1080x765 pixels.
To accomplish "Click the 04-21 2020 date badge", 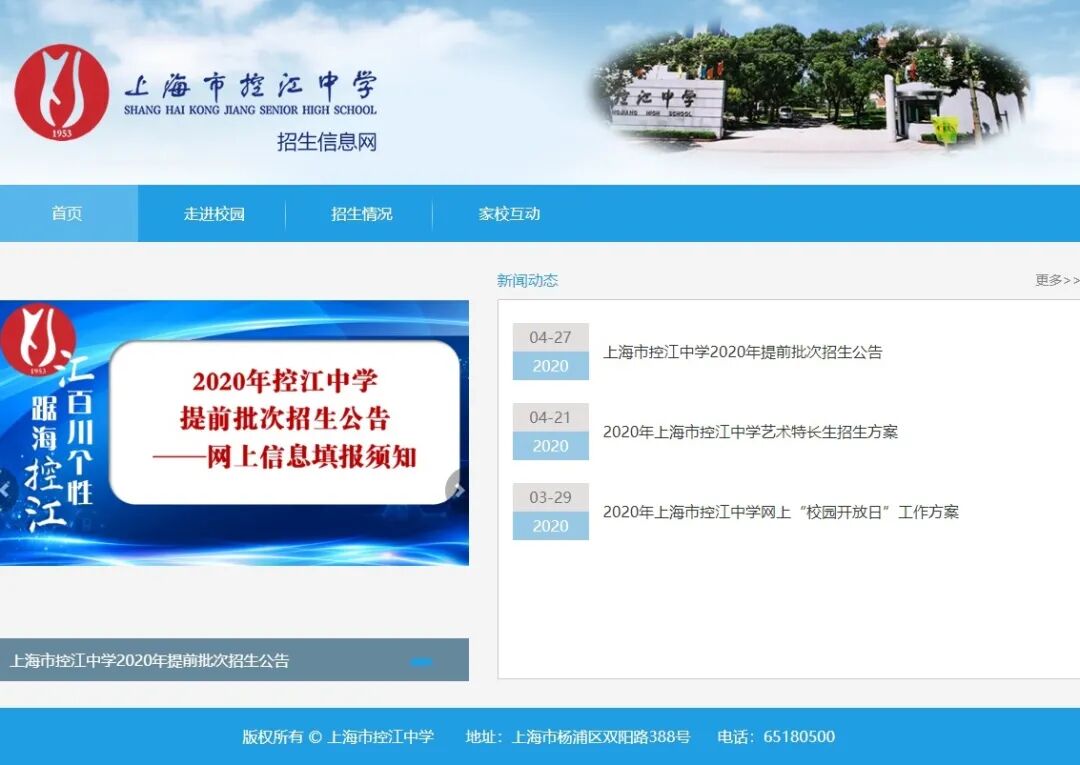I will 550,431.
